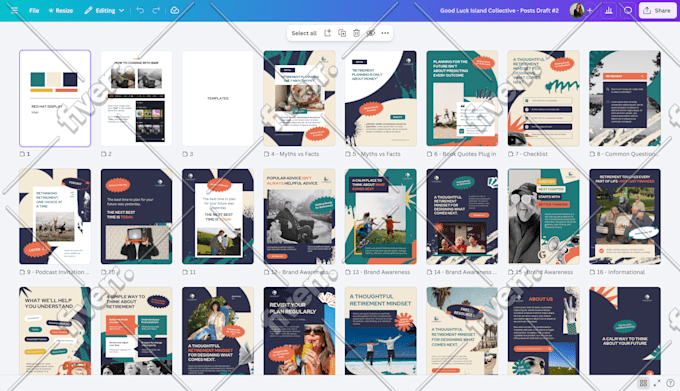Select 'A calm way to think' thumbnail
Viewport: 680px width, 391px height.
[625, 331]
